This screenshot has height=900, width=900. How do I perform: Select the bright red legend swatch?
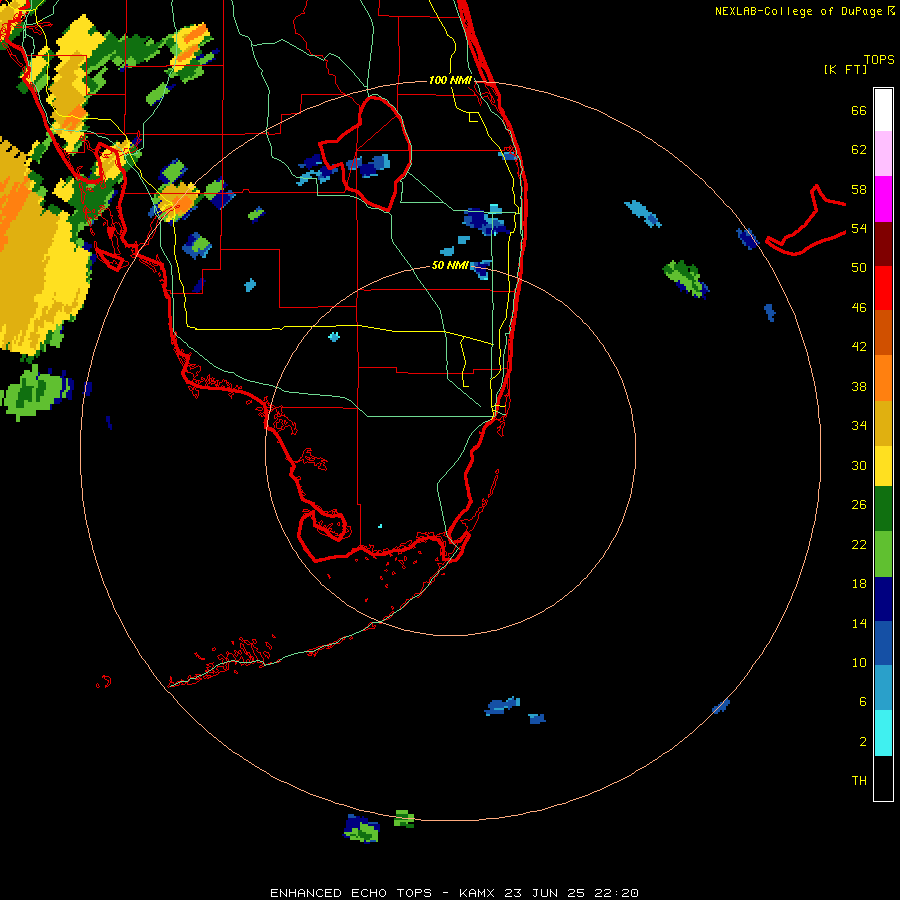point(883,288)
